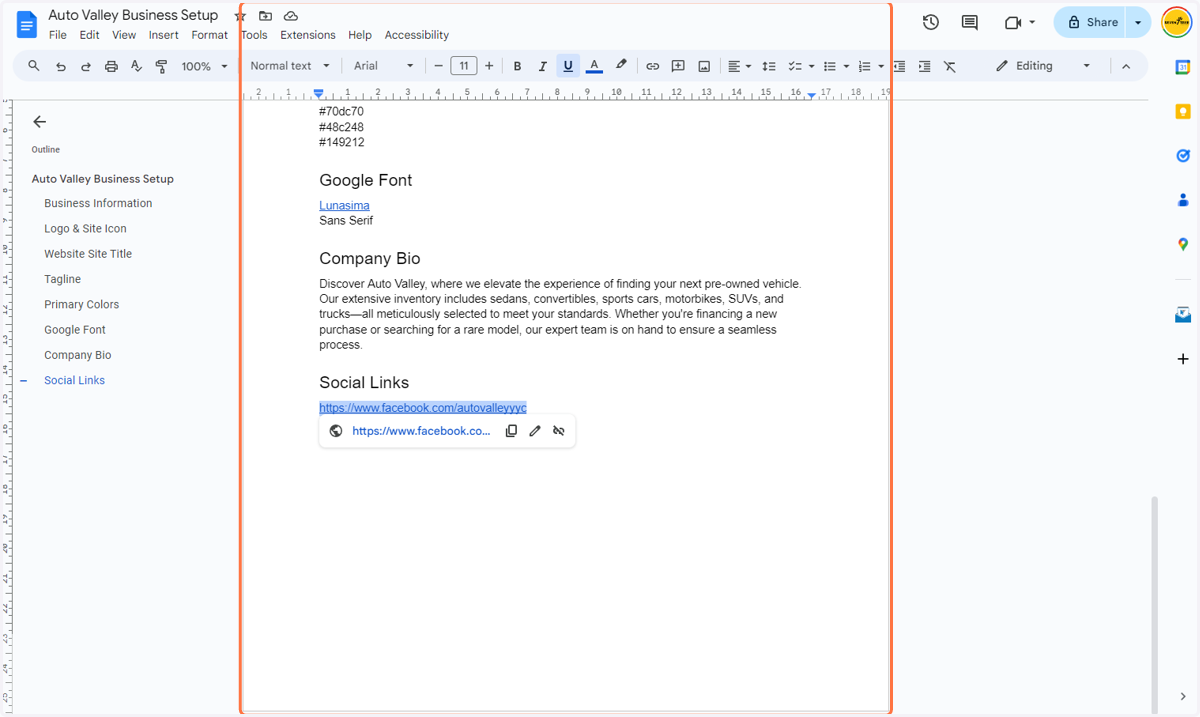
Task: Redo the last action
Action: [x=86, y=66]
